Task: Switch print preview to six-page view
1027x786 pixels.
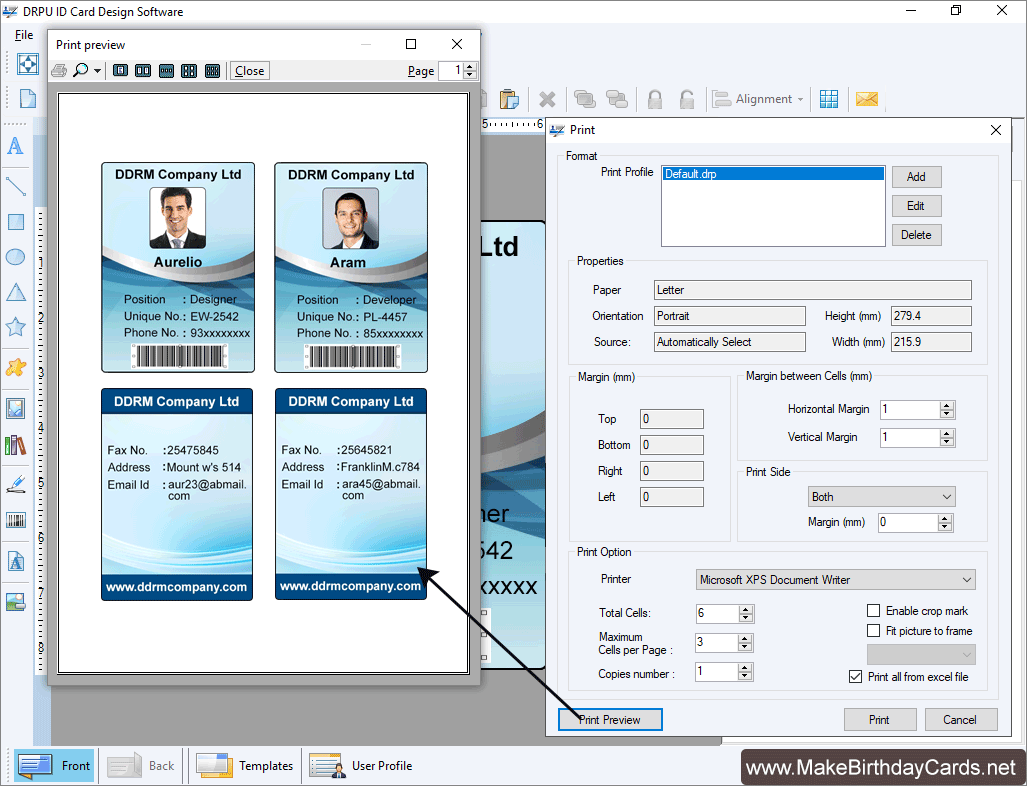Action: tap(212, 70)
